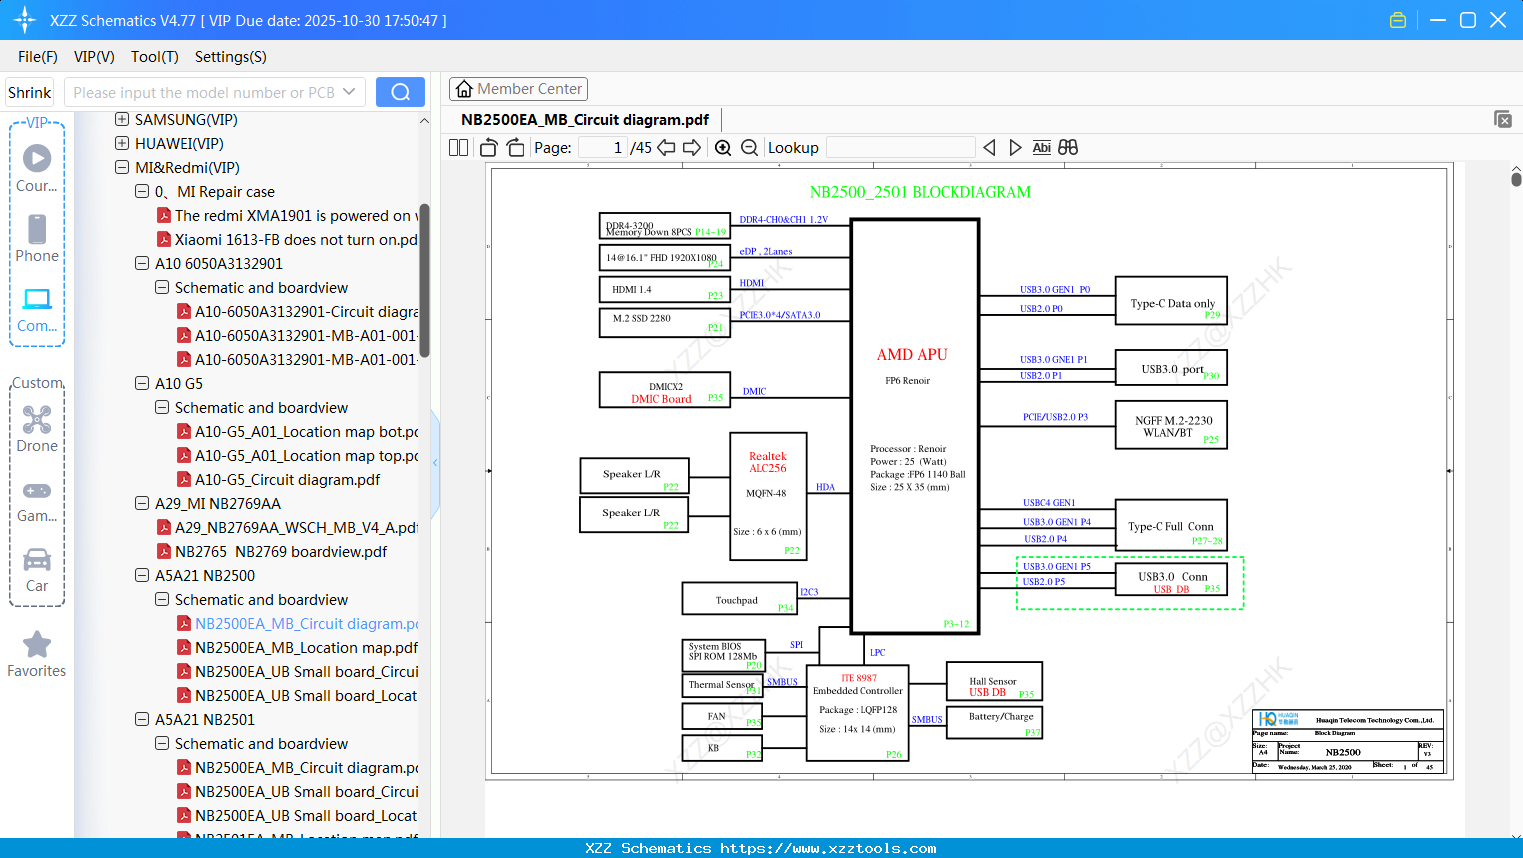Click the PDF viewer vertical scrollbar thumb

(x=1516, y=179)
